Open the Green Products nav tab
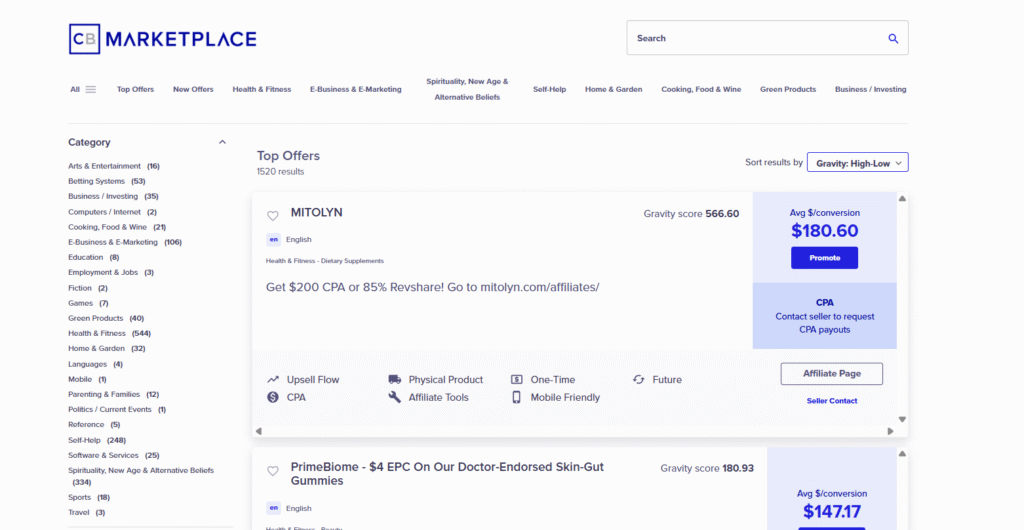1024x530 pixels. pos(788,89)
